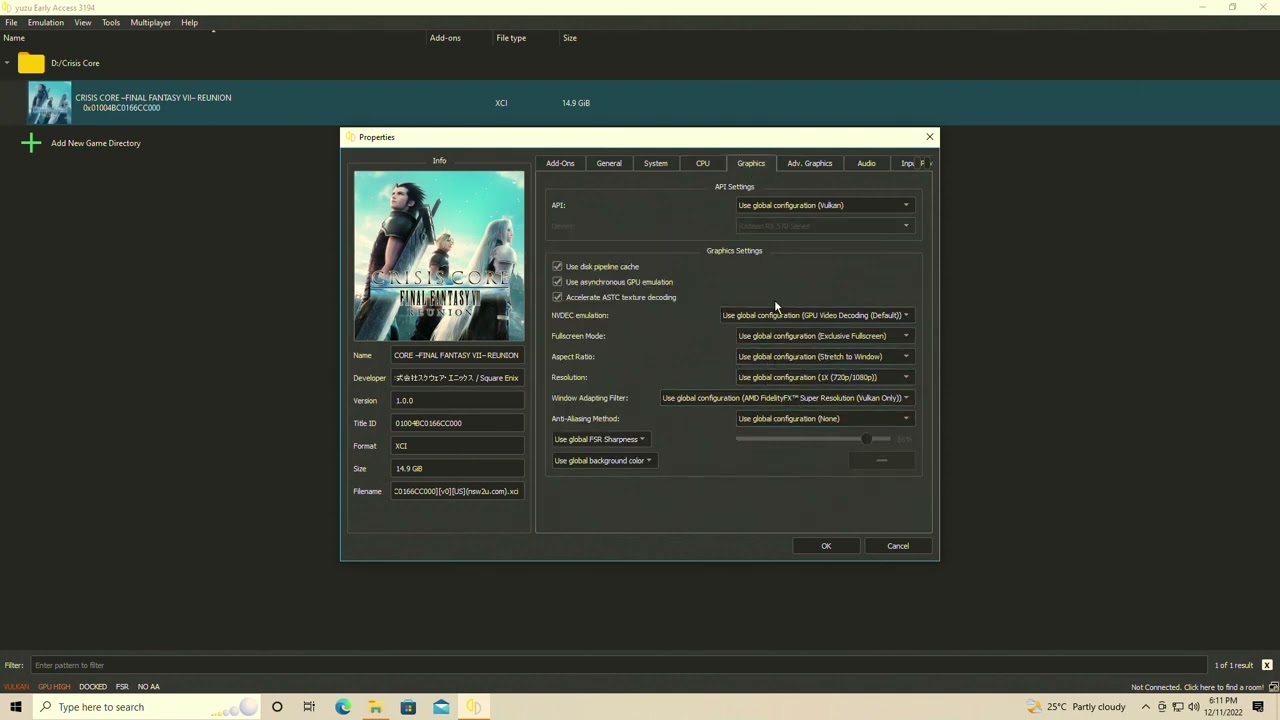Switch to the Add-Ons tab
This screenshot has width=1280, height=720.
tap(560, 163)
